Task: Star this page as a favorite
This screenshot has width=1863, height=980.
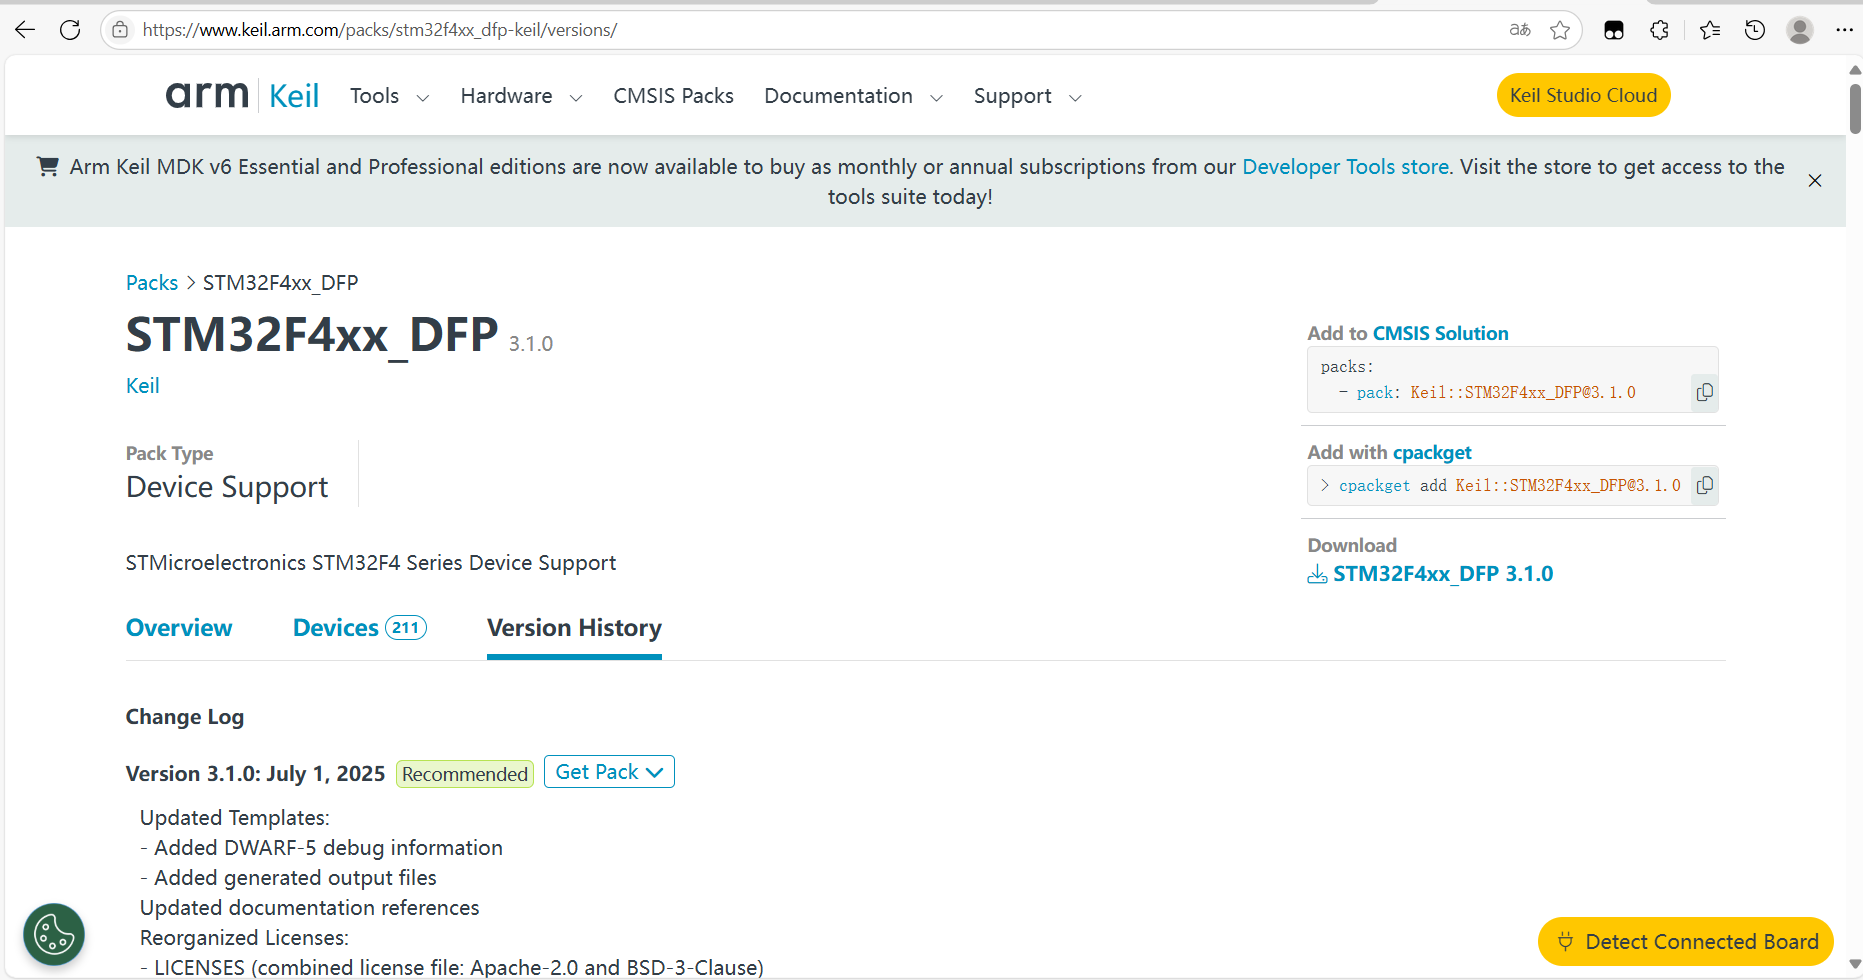Action: [x=1560, y=30]
